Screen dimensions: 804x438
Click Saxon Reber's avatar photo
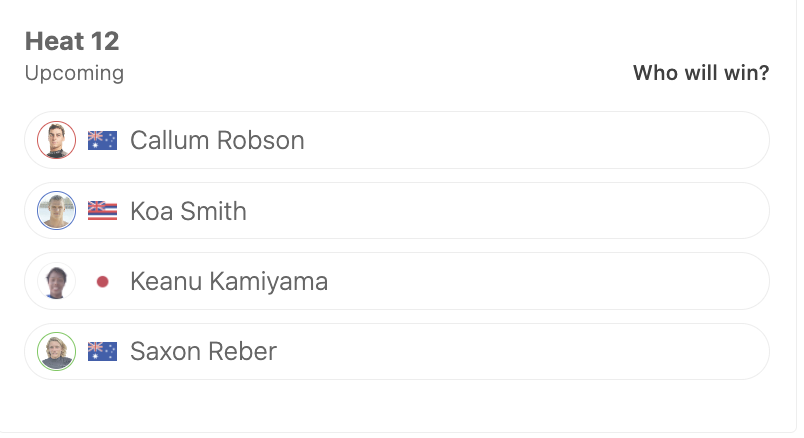(x=56, y=351)
